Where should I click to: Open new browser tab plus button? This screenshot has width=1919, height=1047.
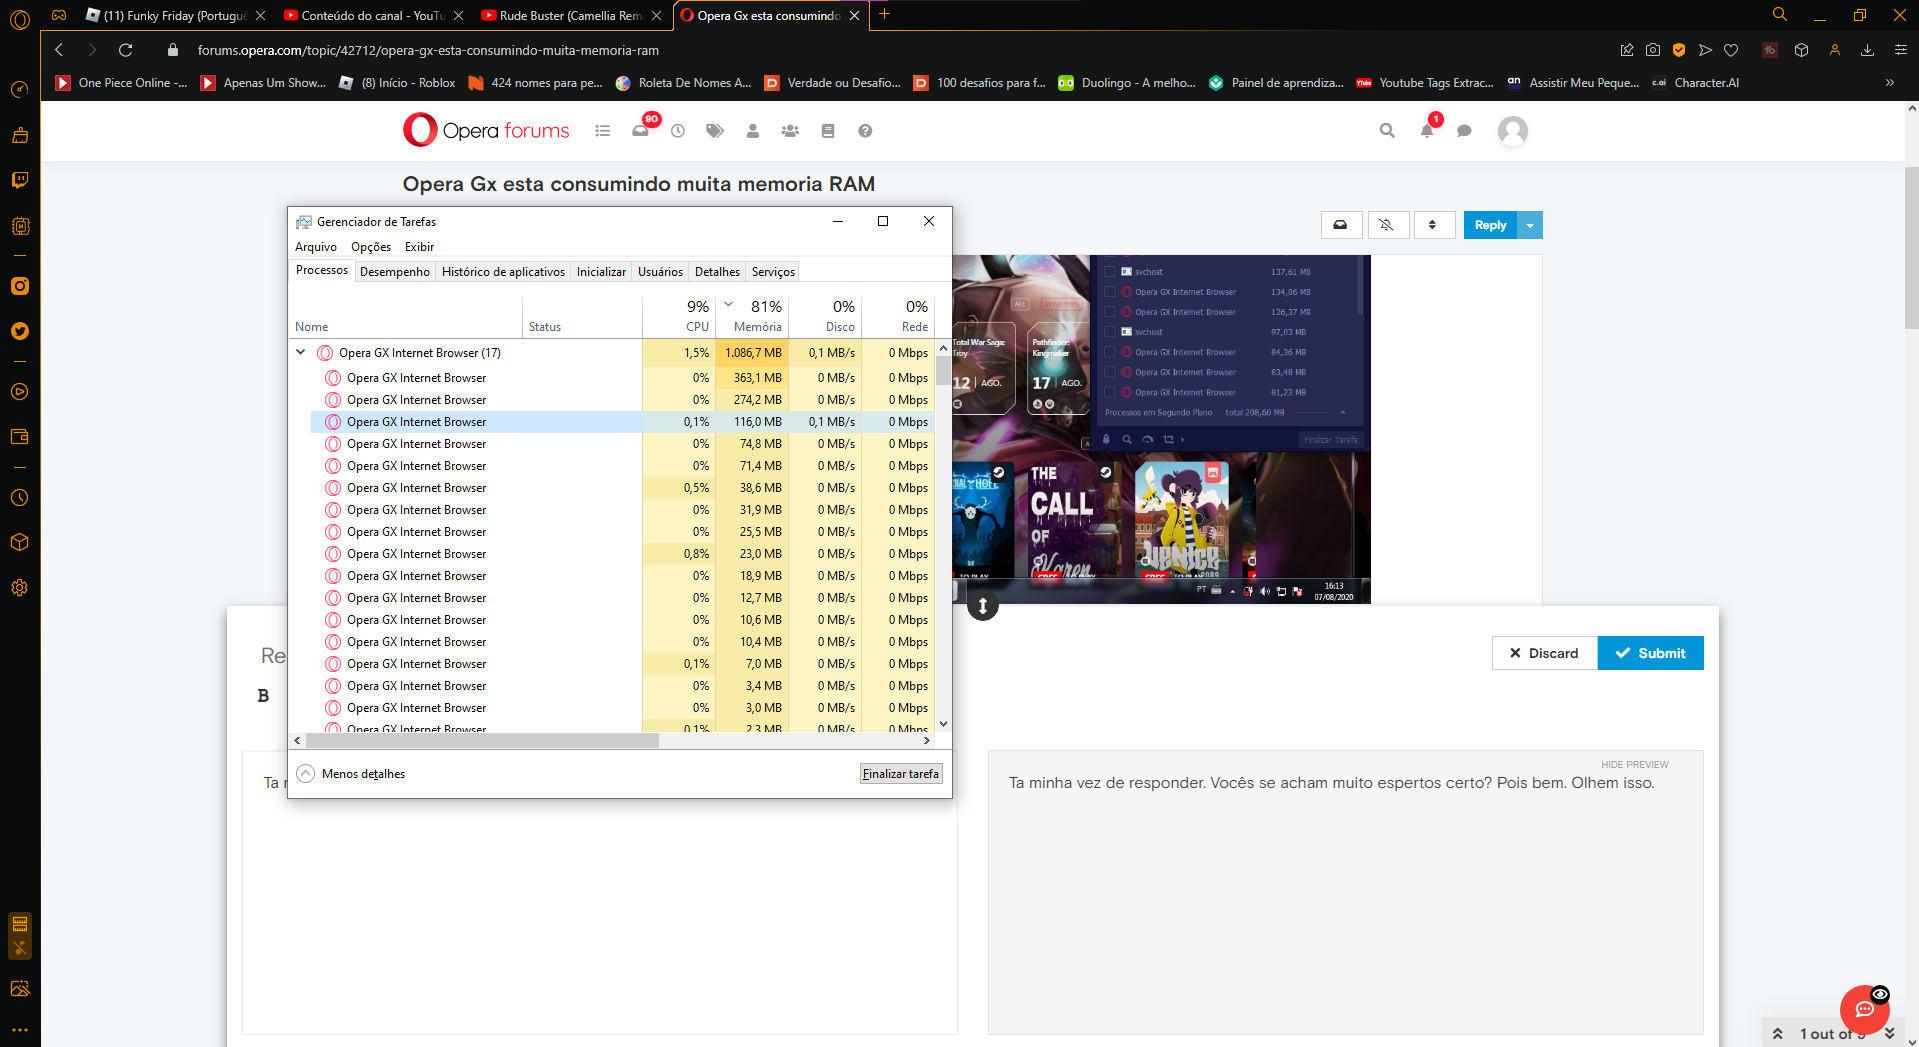(884, 15)
